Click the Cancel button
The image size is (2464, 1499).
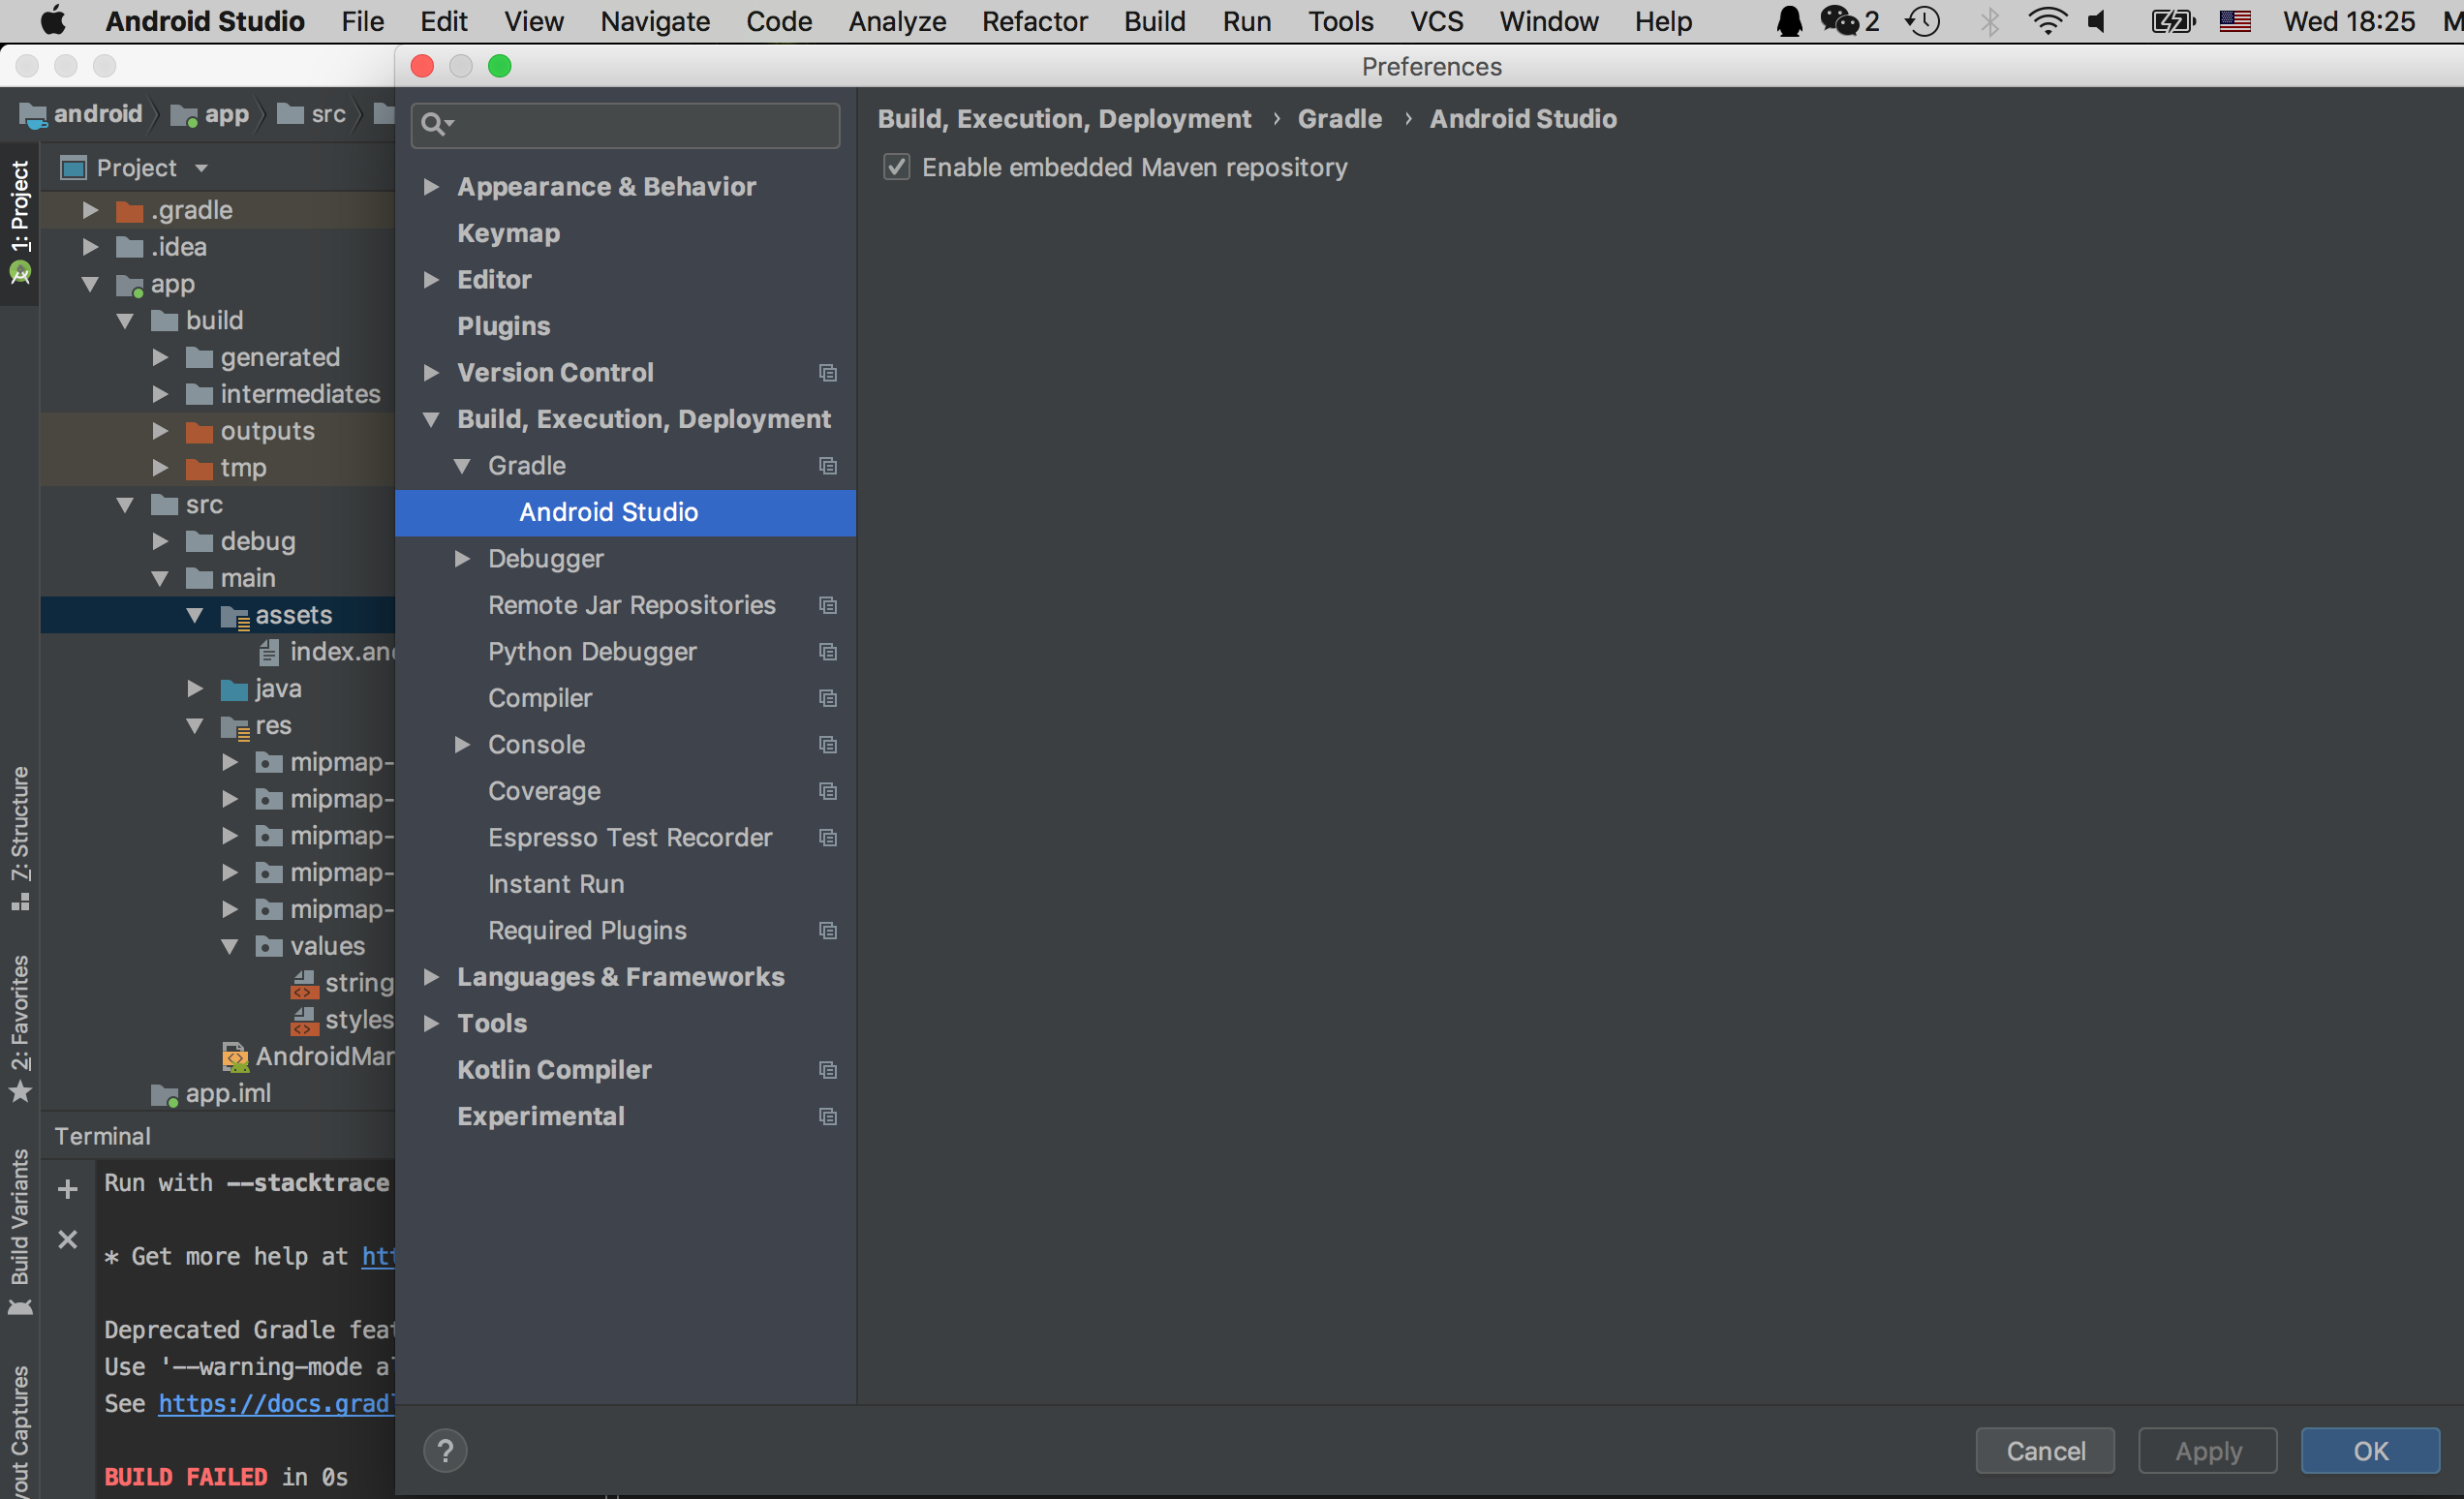tap(2045, 1451)
